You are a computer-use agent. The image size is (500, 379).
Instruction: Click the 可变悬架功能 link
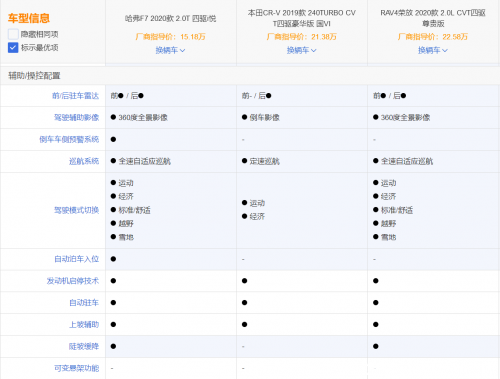(76, 368)
